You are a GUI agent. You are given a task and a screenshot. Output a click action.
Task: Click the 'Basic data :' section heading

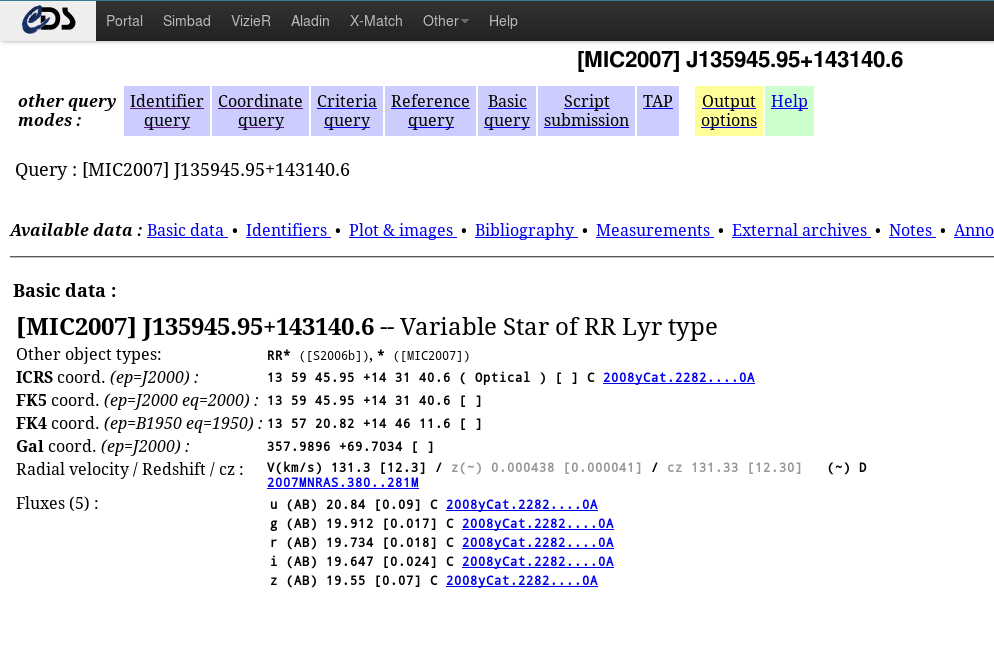[x=65, y=290]
